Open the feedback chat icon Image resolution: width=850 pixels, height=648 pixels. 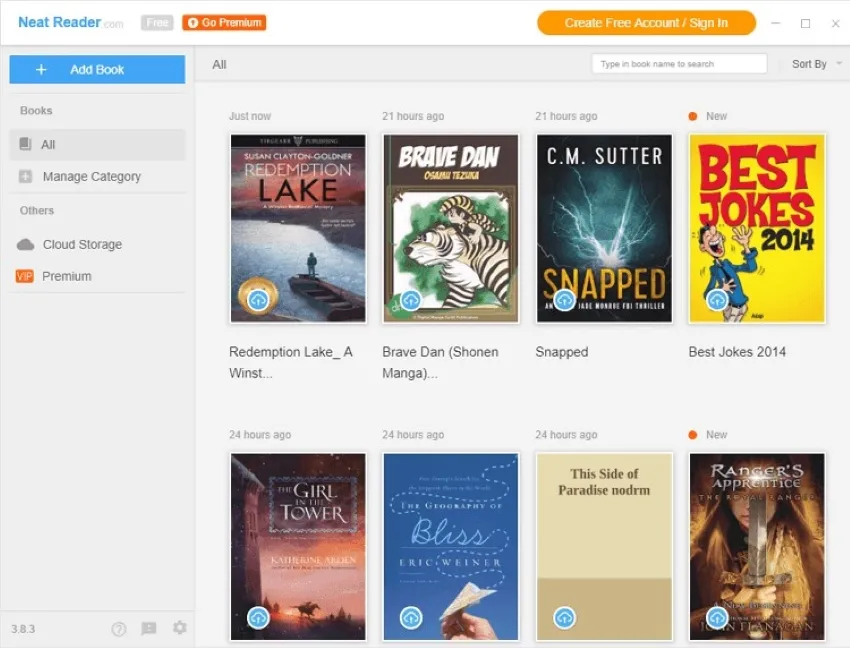tap(149, 628)
